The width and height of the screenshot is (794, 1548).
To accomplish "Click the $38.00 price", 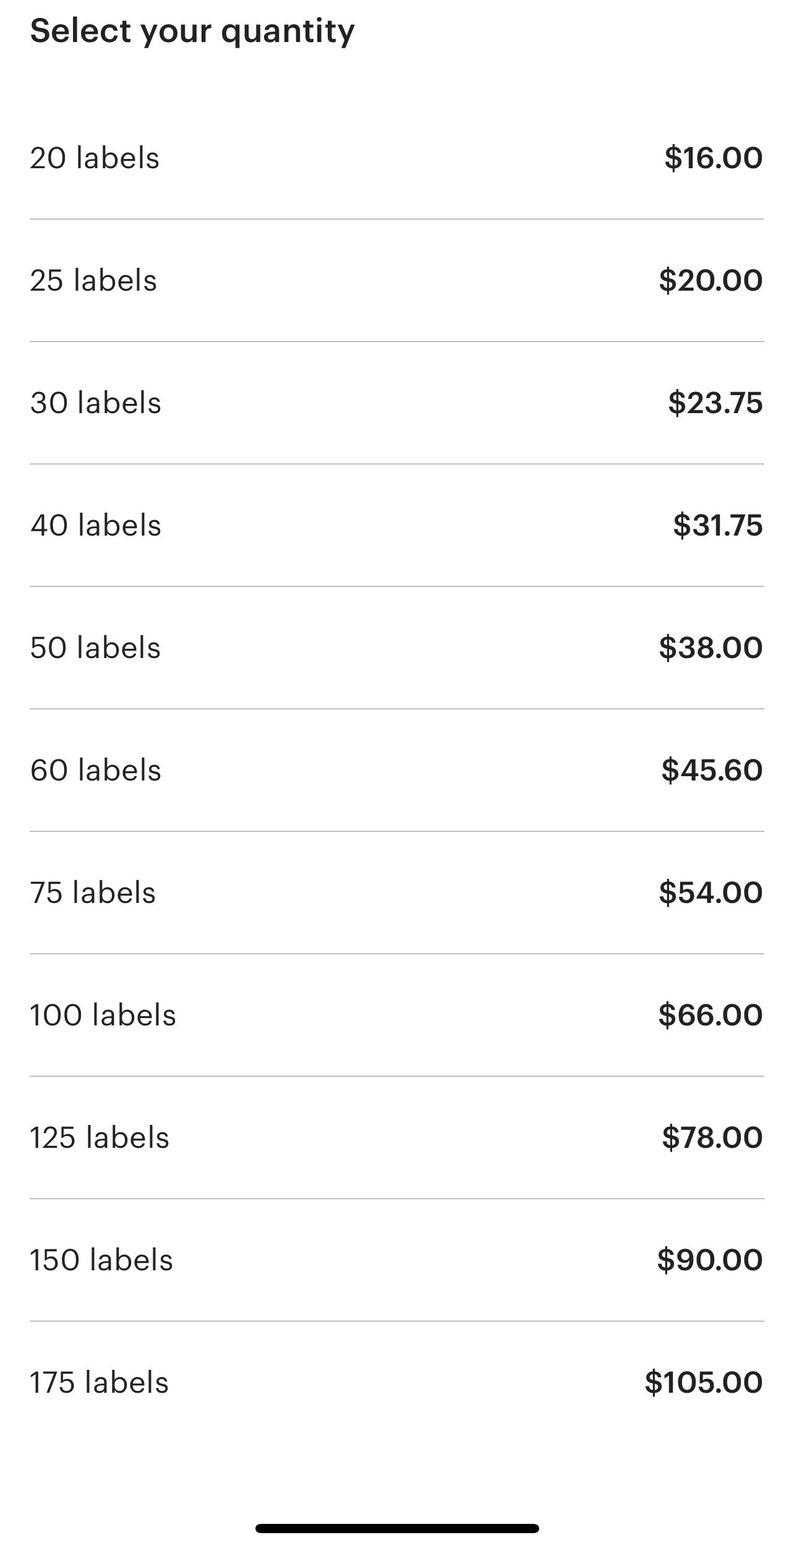I will 710,648.
